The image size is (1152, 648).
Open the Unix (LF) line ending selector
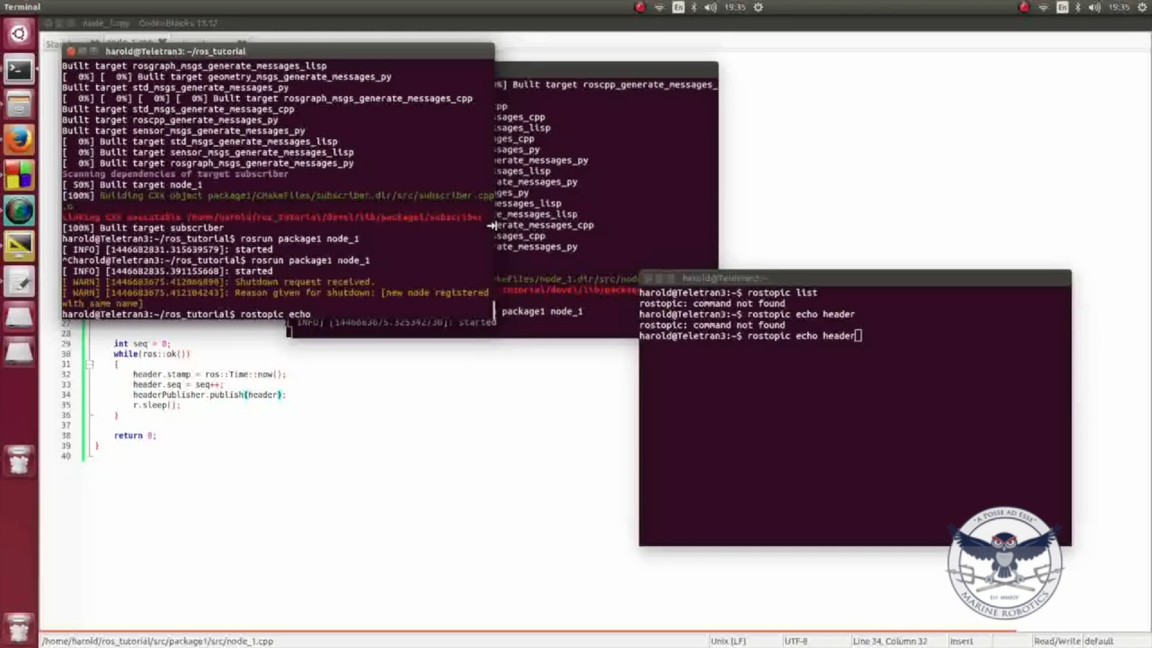coord(727,641)
